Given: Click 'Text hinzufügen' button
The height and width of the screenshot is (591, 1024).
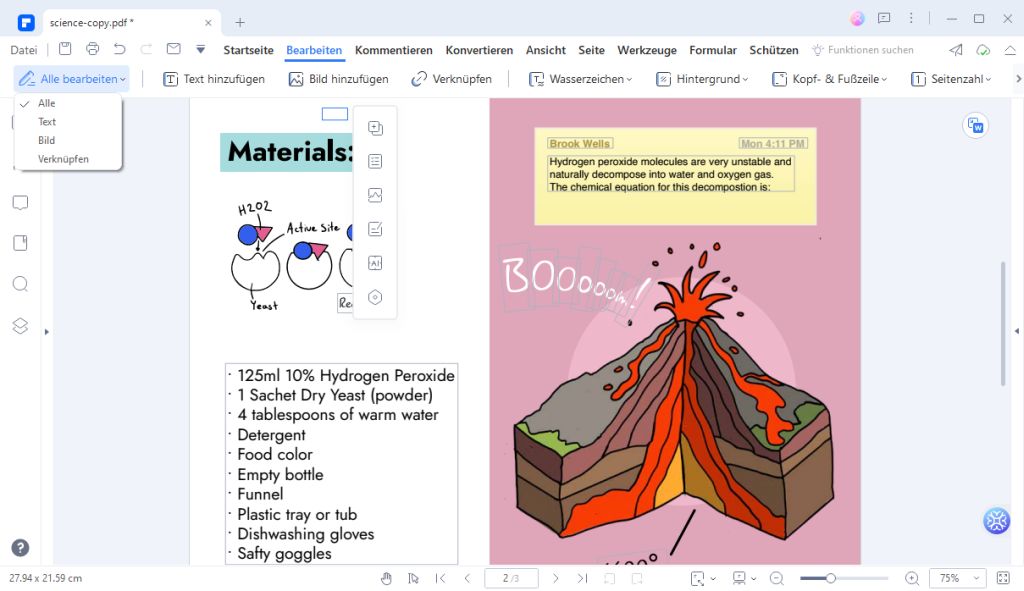Looking at the screenshot, I should click(214, 79).
